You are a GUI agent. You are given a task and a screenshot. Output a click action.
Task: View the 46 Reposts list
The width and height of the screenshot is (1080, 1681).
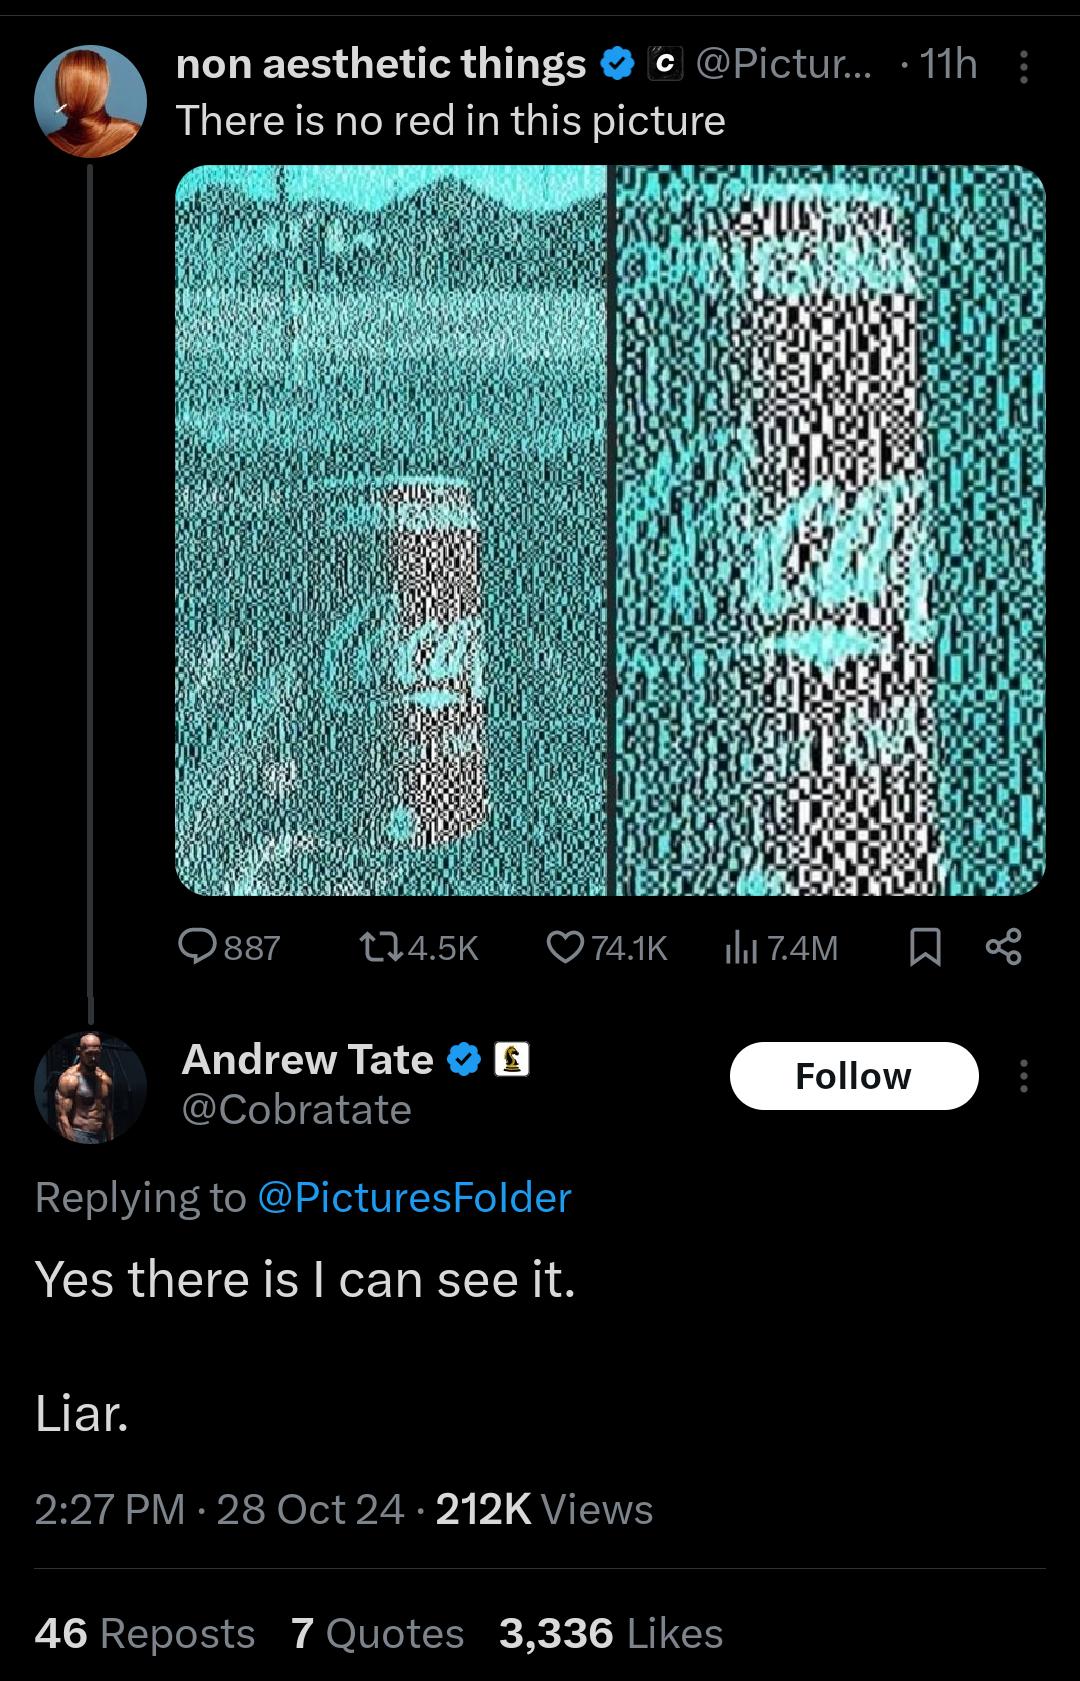pos(144,1633)
